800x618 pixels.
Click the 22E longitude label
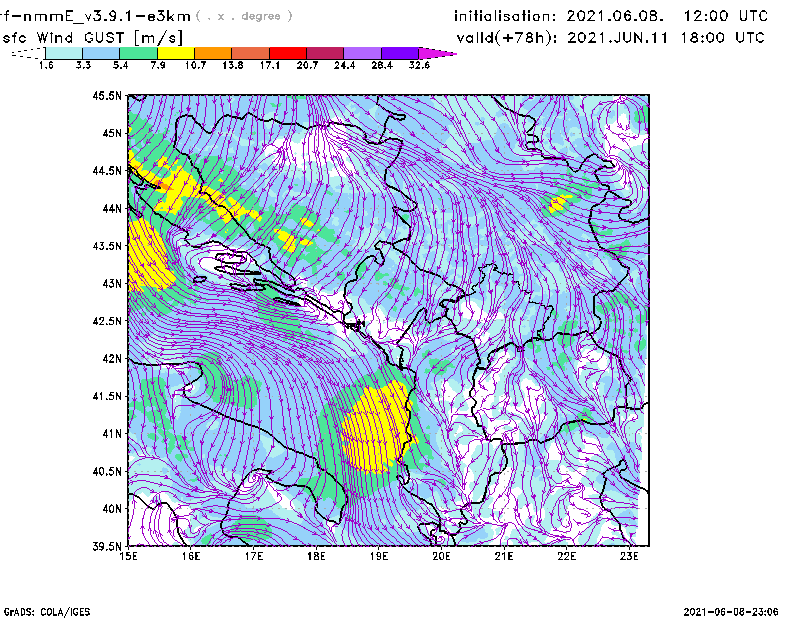point(566,556)
